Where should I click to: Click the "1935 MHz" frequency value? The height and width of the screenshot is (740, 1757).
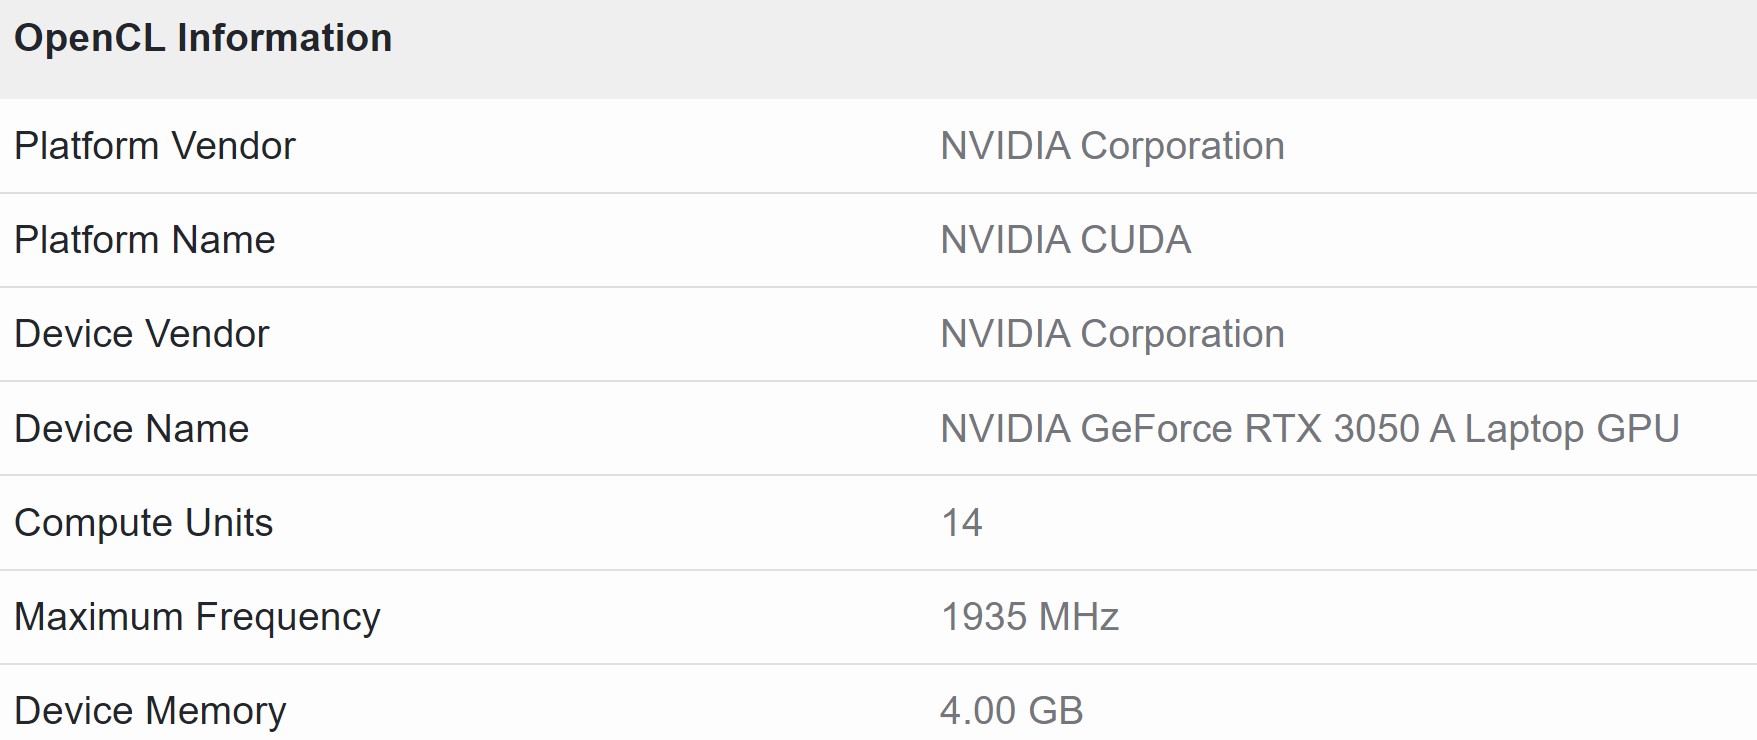(x=1030, y=617)
